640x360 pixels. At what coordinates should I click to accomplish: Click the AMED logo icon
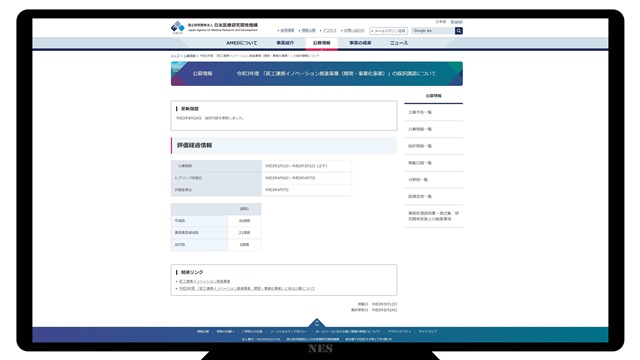[178, 27]
